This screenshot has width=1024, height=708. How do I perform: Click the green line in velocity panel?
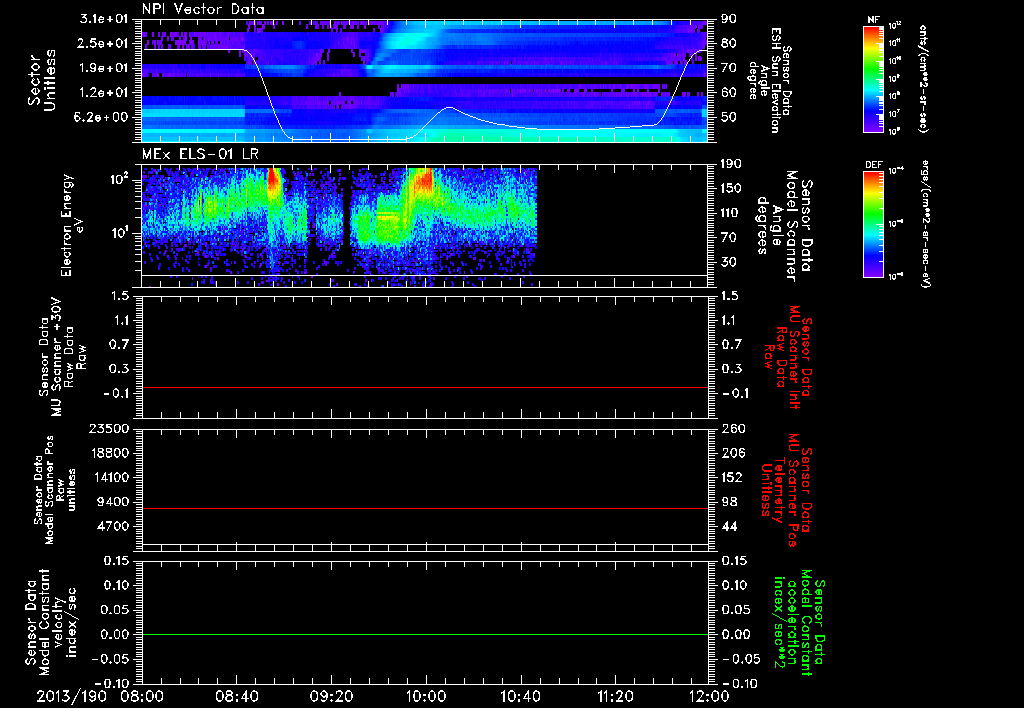(424, 634)
